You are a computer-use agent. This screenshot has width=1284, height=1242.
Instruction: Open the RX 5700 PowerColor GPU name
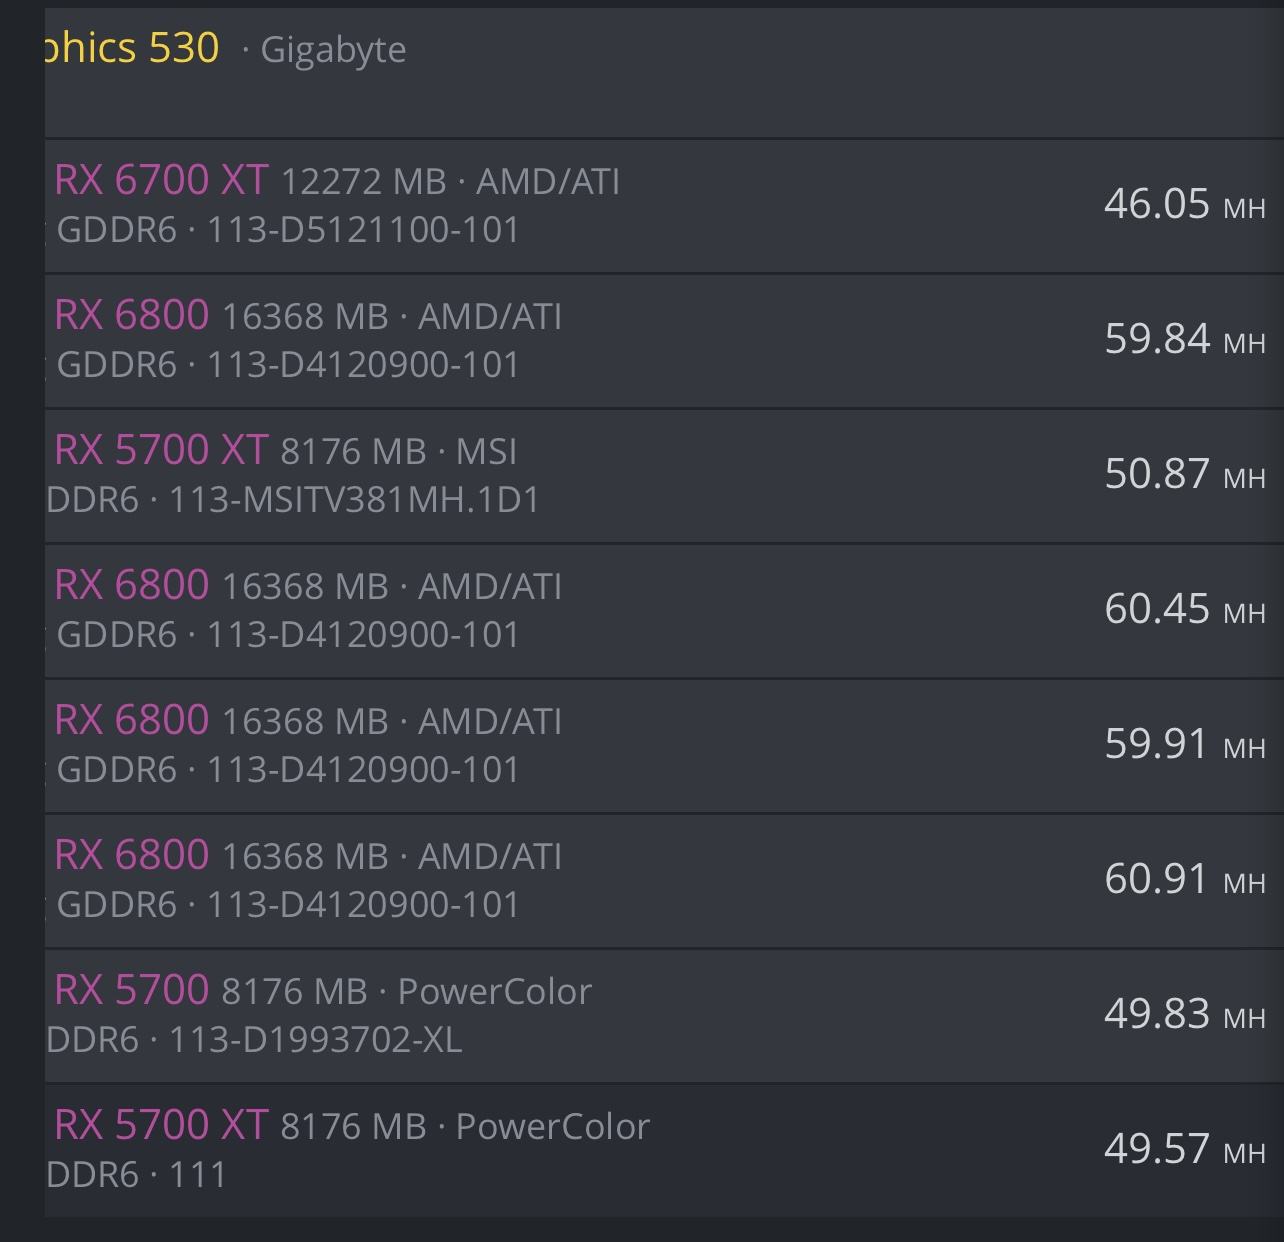131,990
